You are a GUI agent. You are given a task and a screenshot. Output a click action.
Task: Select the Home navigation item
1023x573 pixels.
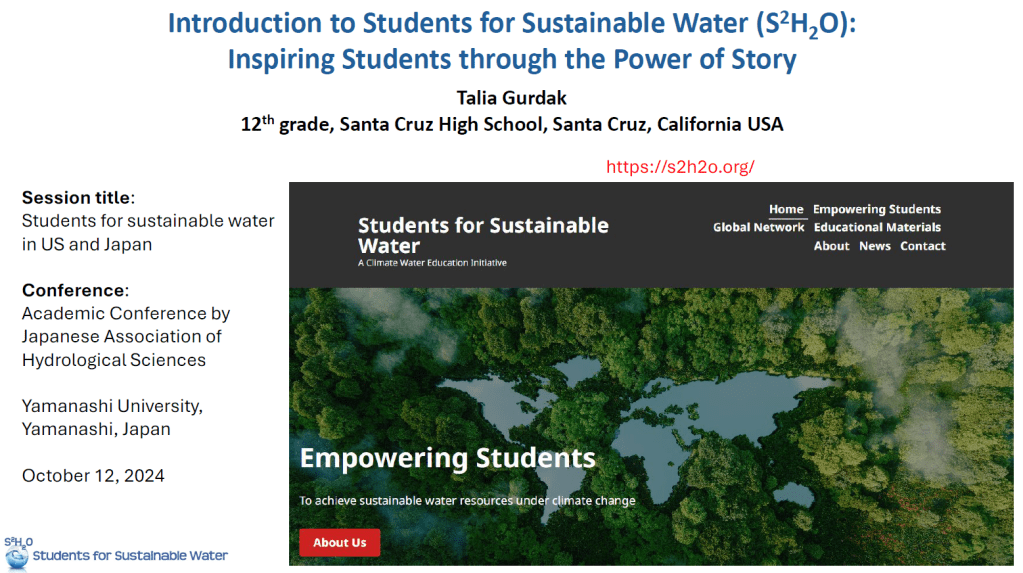(786, 210)
